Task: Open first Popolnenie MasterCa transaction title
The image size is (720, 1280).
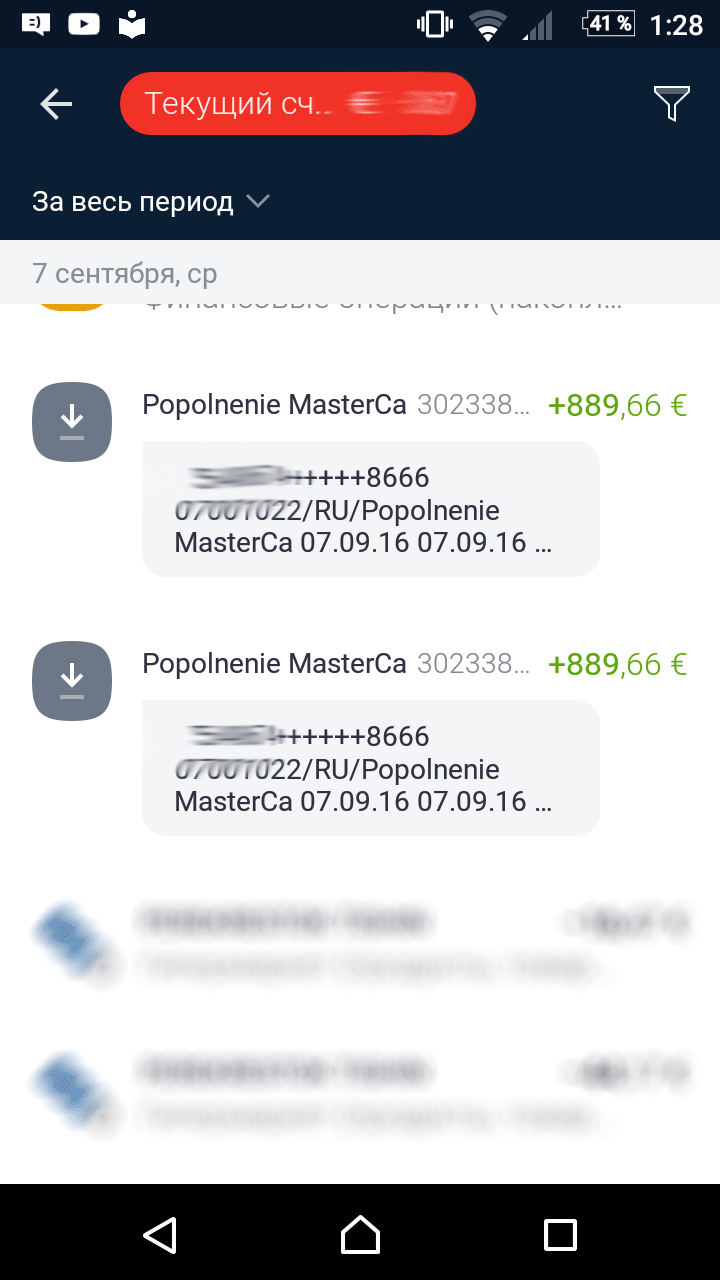Action: pos(274,405)
